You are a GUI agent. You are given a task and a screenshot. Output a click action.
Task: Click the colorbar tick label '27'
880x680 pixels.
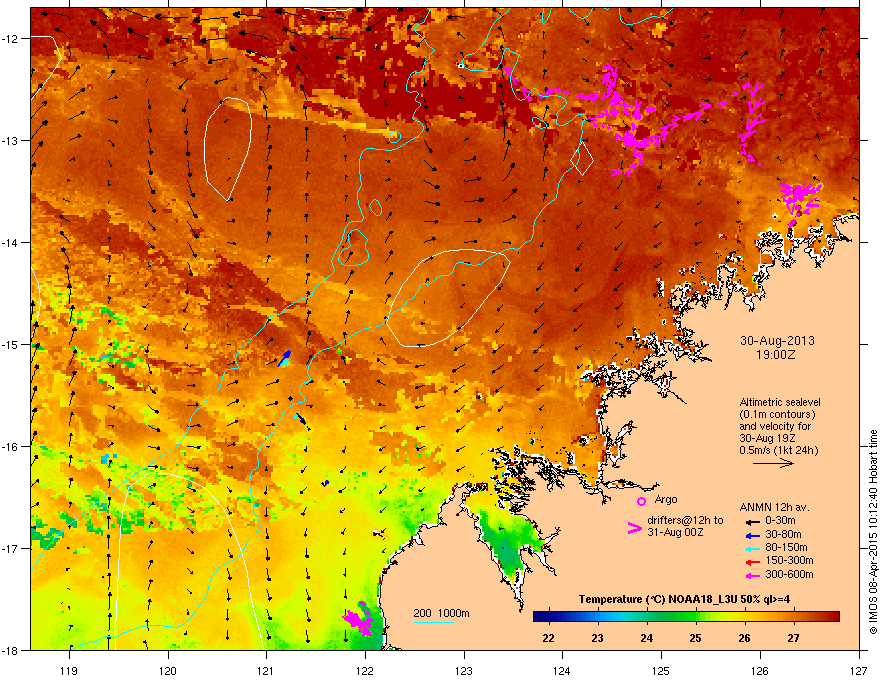[x=793, y=638]
